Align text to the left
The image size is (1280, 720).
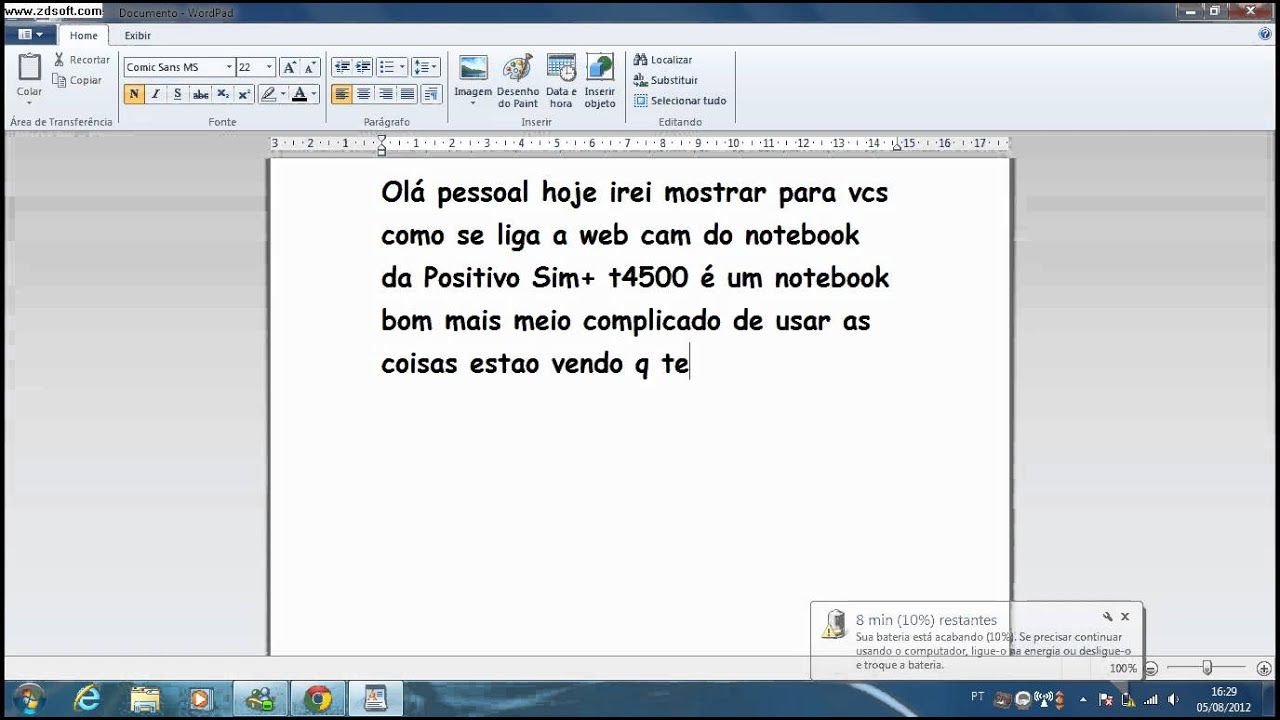pos(342,94)
